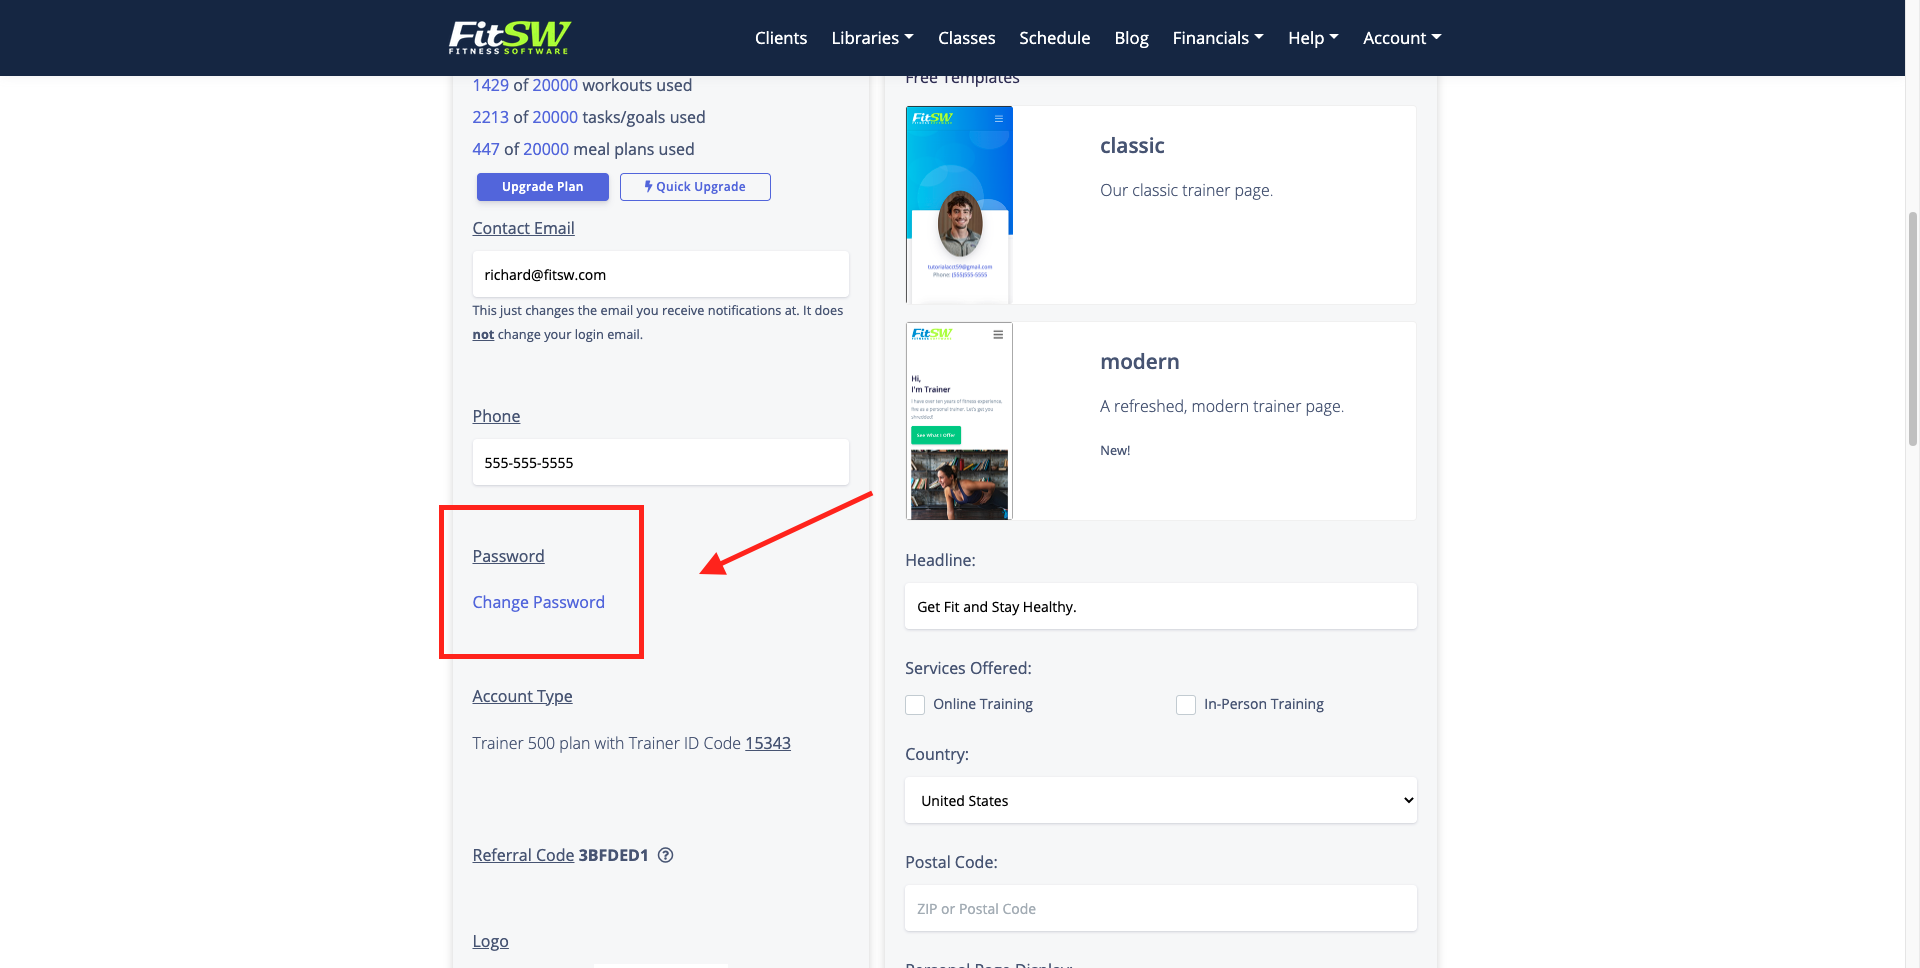The width and height of the screenshot is (1920, 968).
Task: Click the 20000 workouts limit link
Action: pyautogui.click(x=554, y=85)
